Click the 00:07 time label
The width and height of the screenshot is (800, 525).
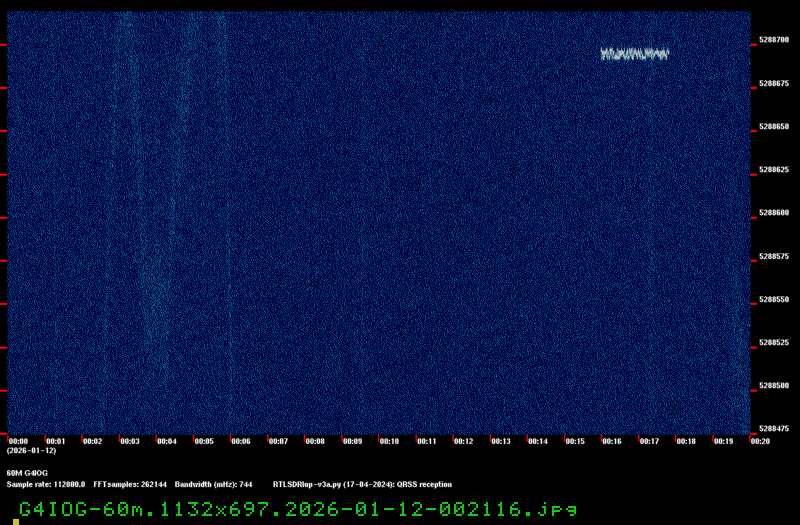point(278,441)
